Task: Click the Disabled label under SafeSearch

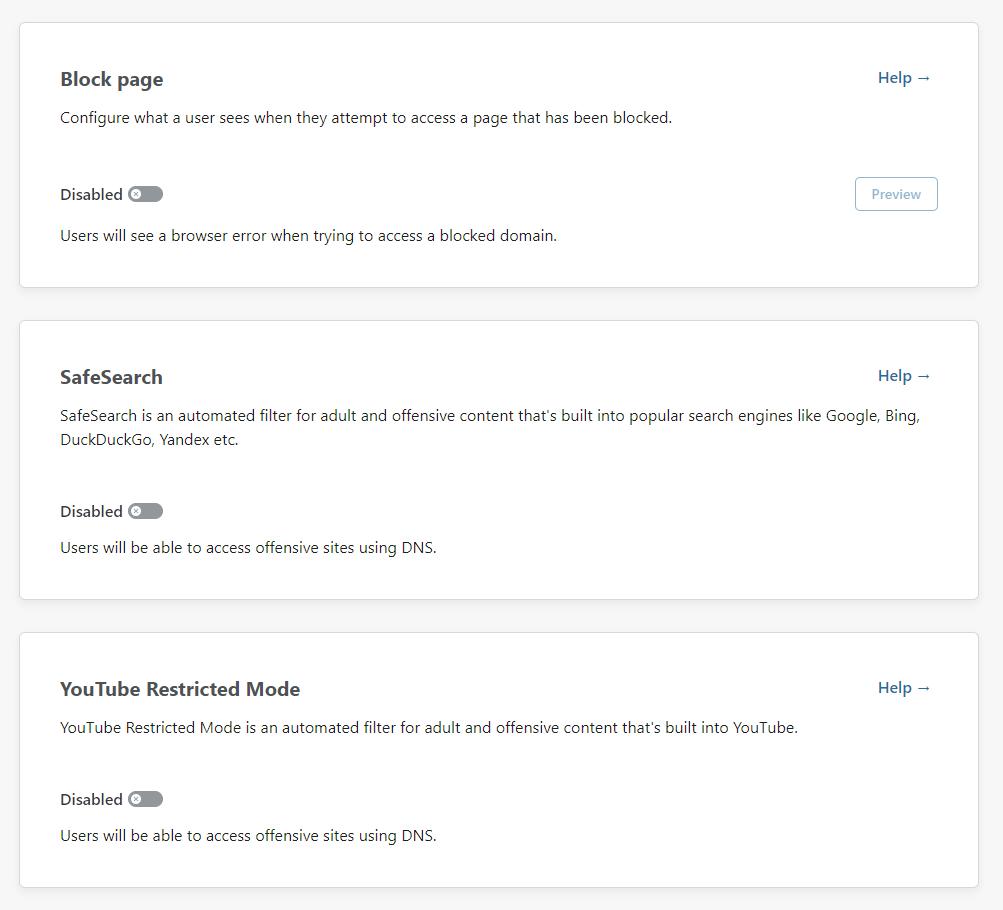Action: point(91,512)
